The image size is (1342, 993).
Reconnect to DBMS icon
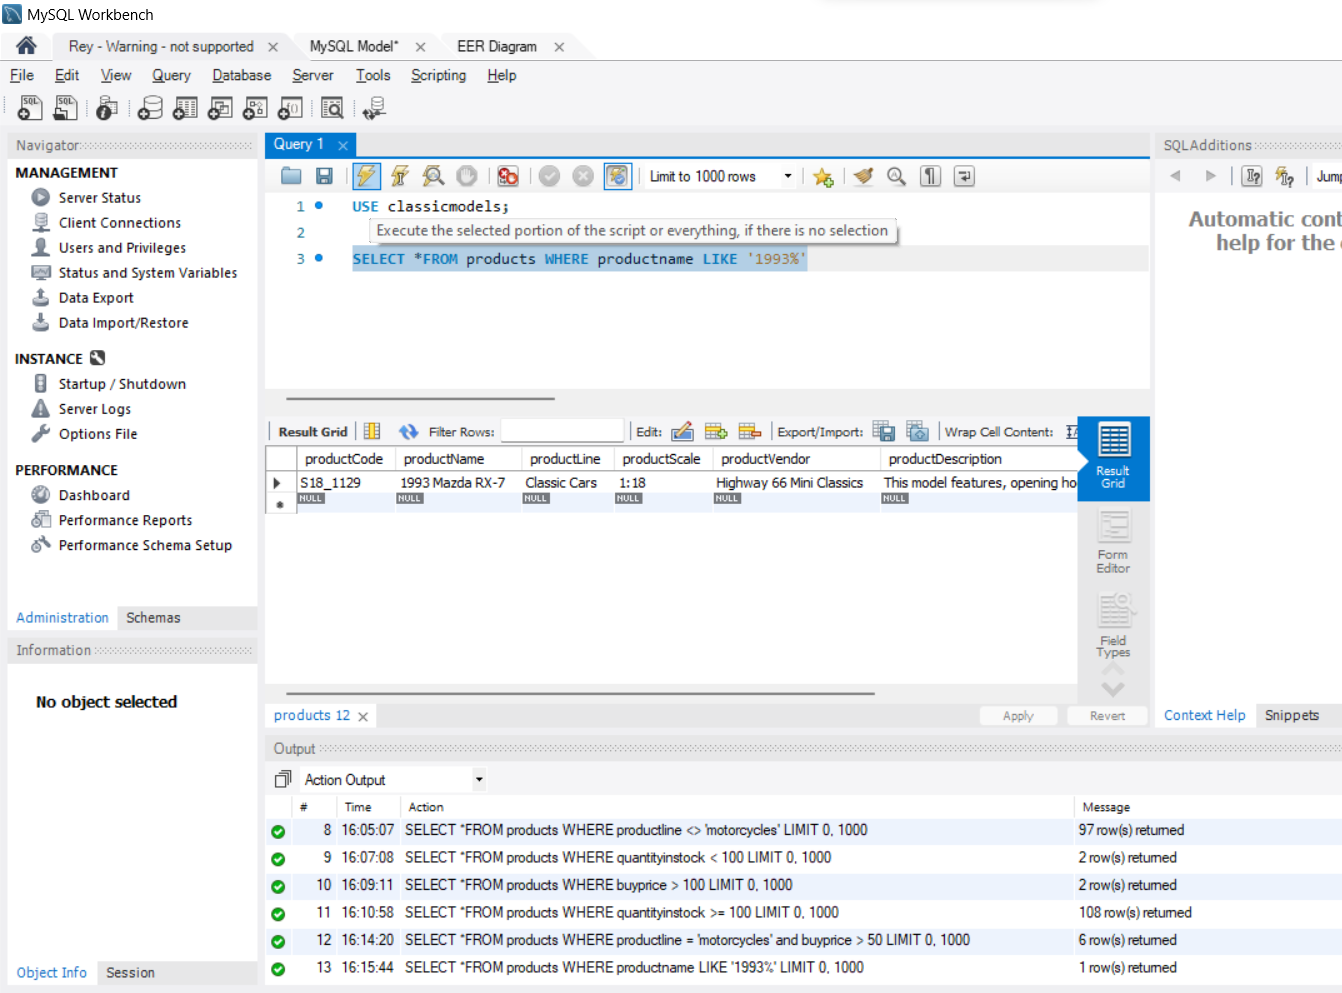(x=374, y=108)
